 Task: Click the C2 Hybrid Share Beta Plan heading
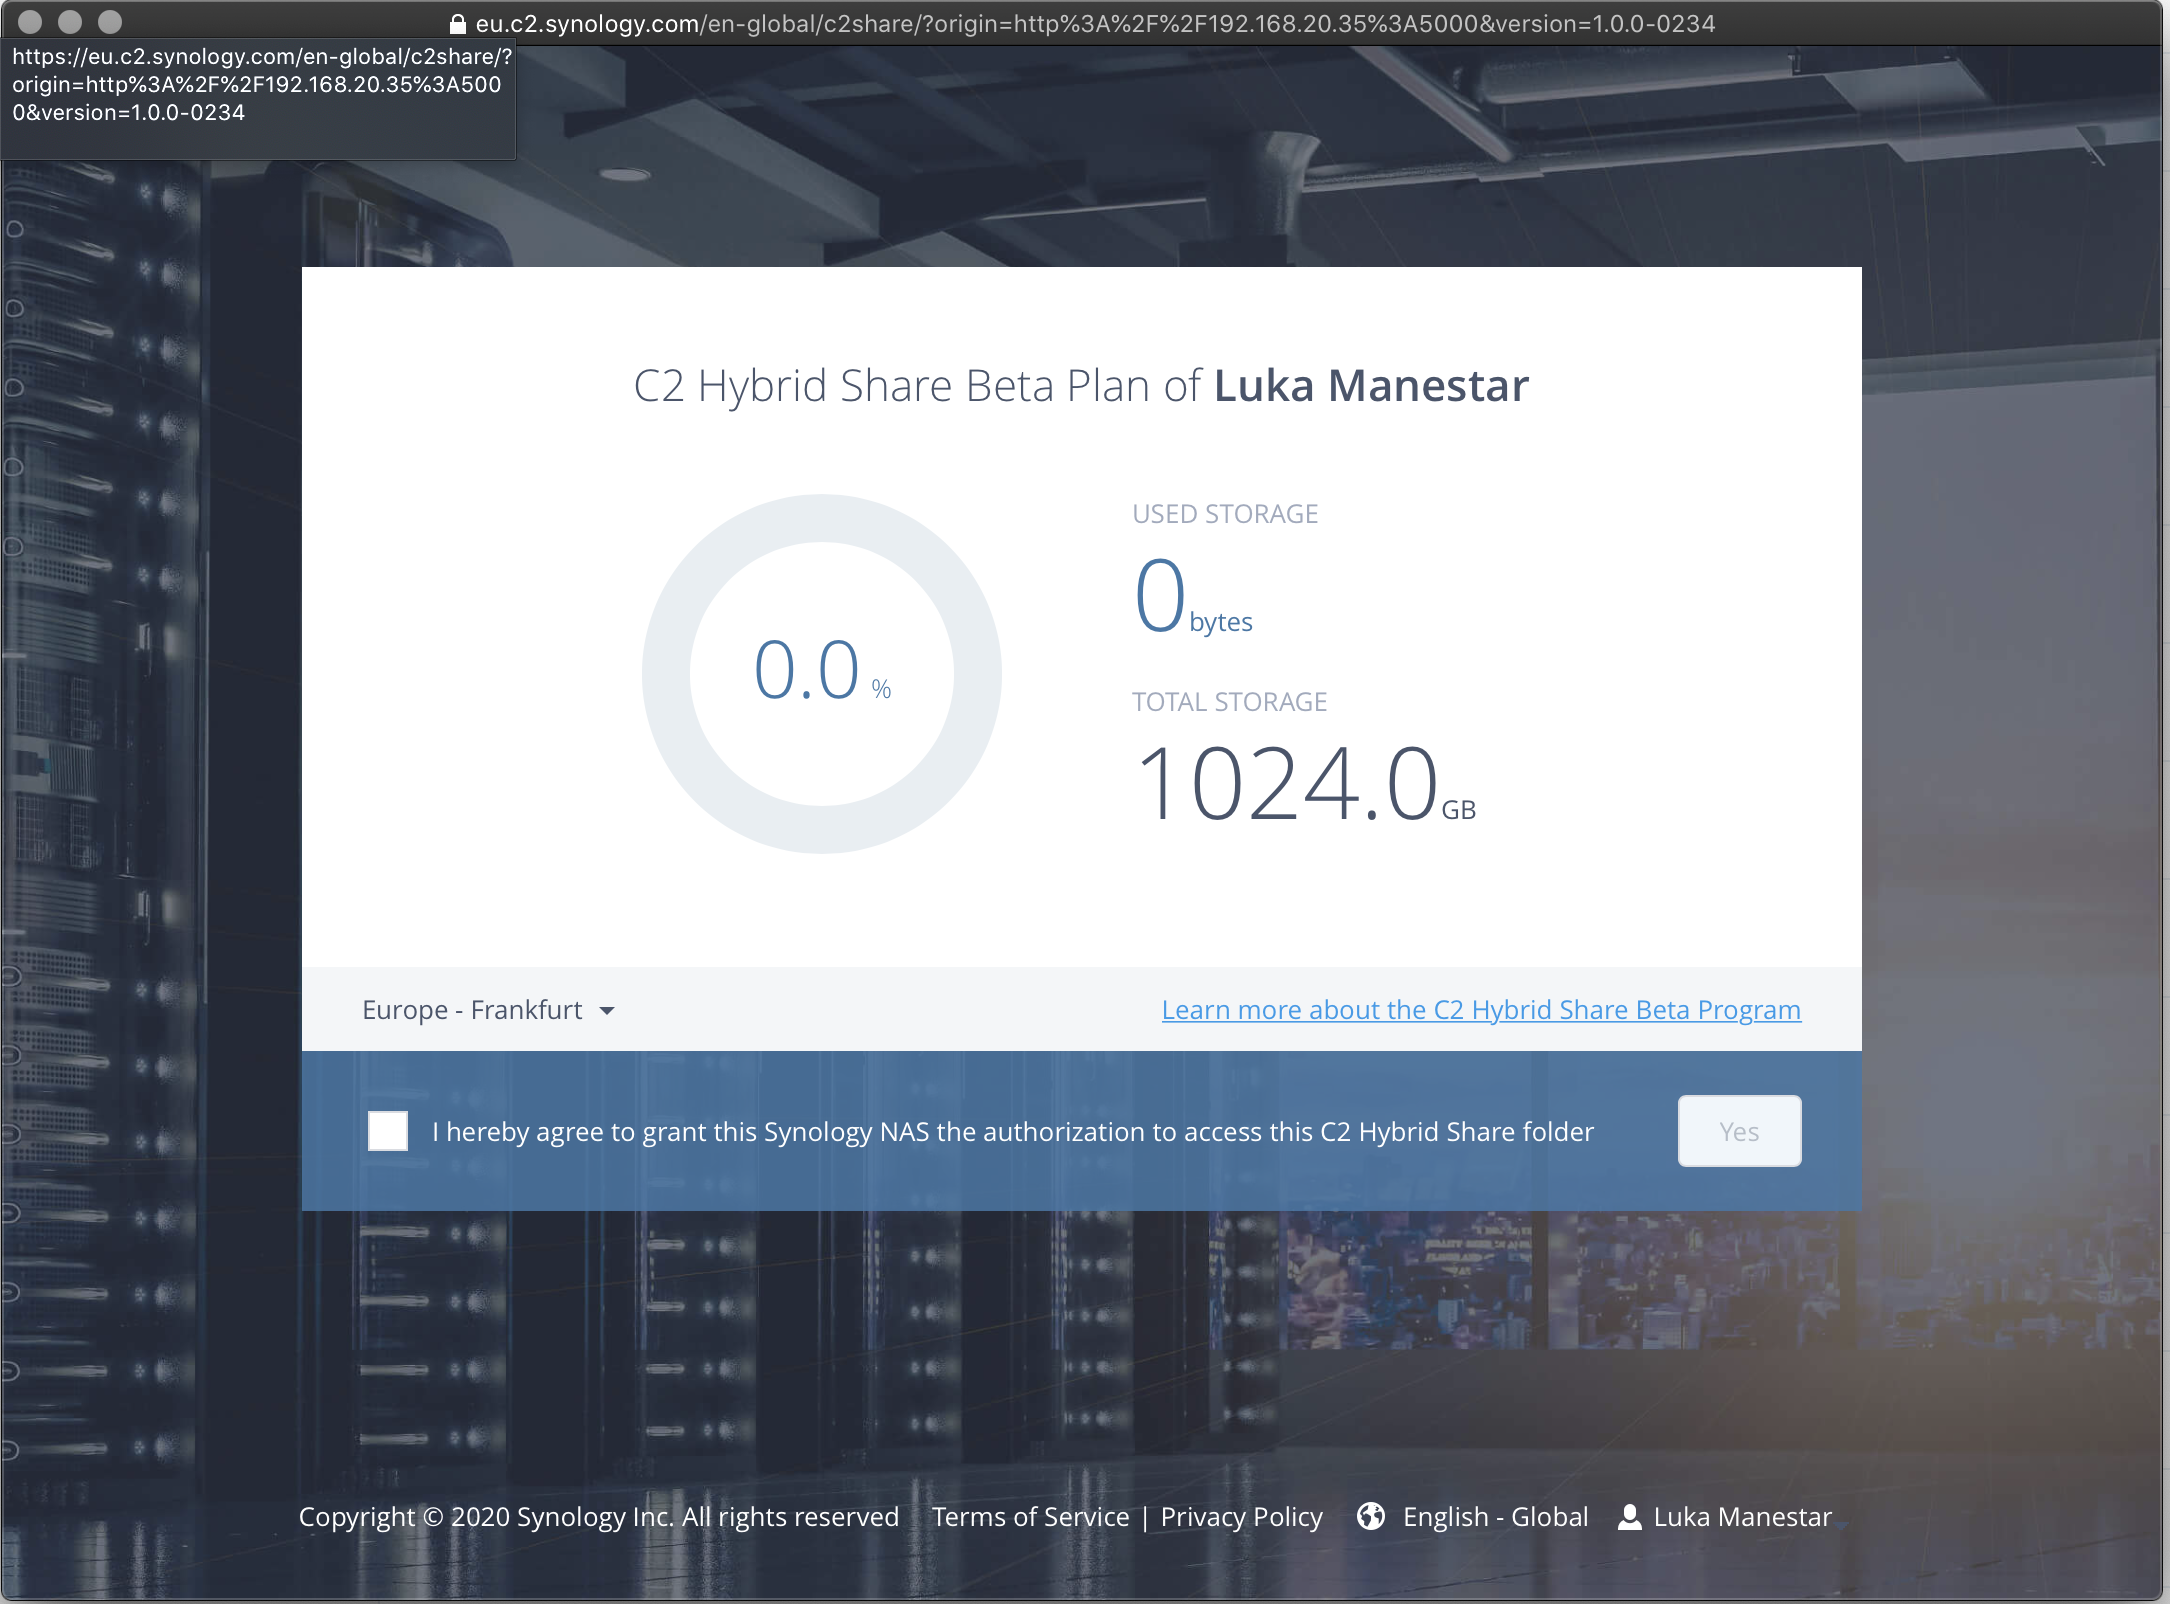pos(1081,386)
